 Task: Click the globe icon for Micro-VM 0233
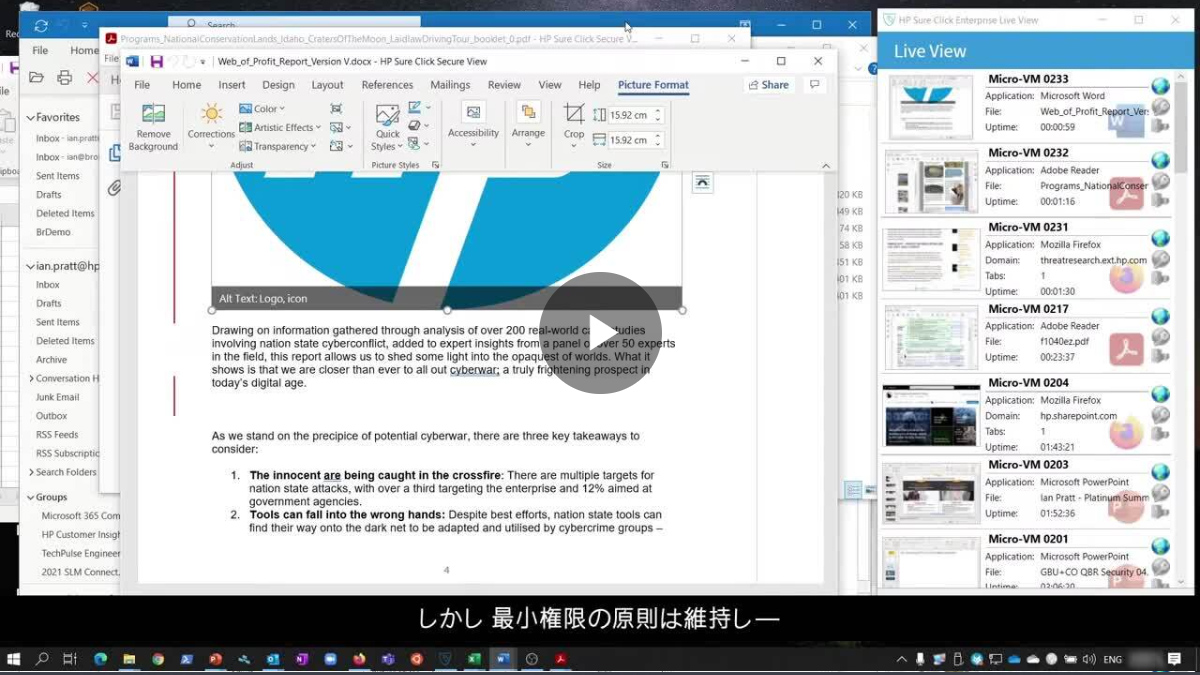(1160, 87)
